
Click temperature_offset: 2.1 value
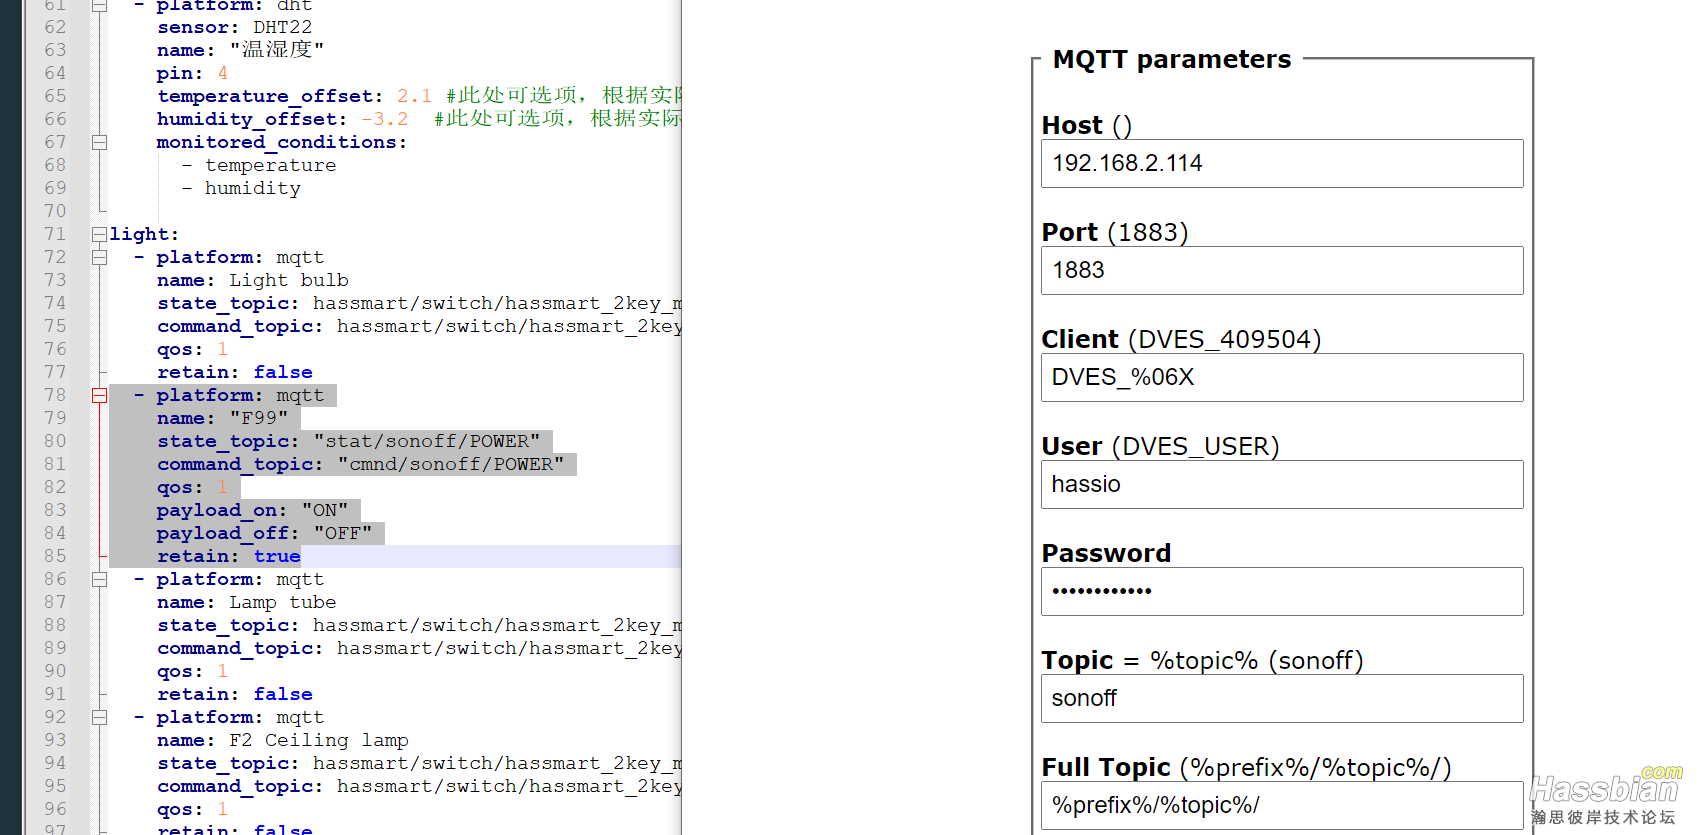pyautogui.click(x=414, y=96)
